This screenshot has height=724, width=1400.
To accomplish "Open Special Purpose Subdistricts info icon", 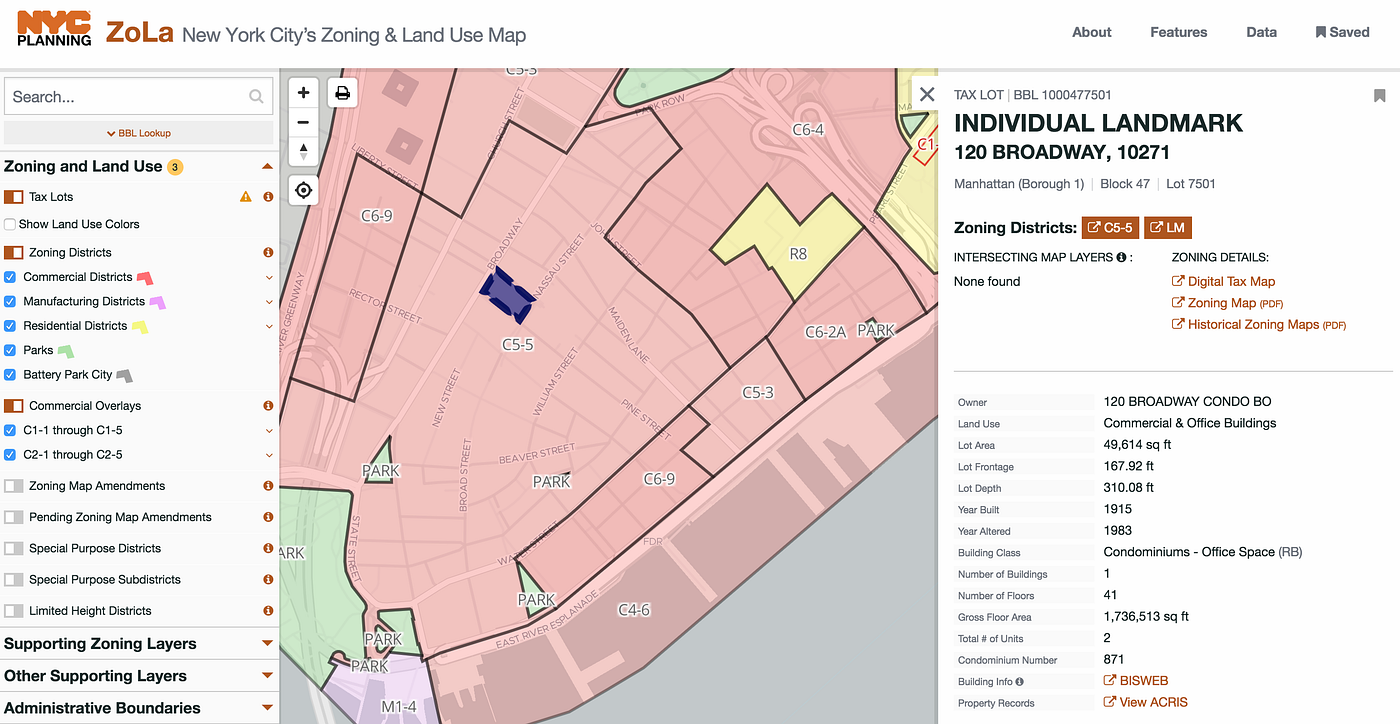I will (x=268, y=579).
